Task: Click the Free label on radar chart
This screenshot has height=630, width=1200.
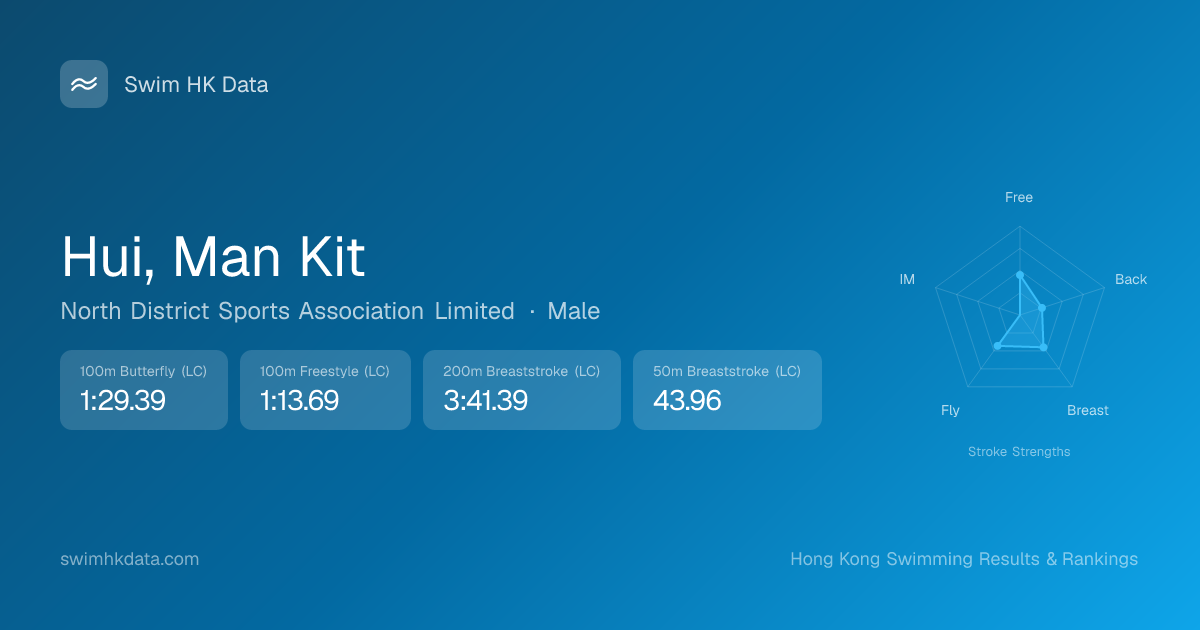Action: [x=1019, y=197]
